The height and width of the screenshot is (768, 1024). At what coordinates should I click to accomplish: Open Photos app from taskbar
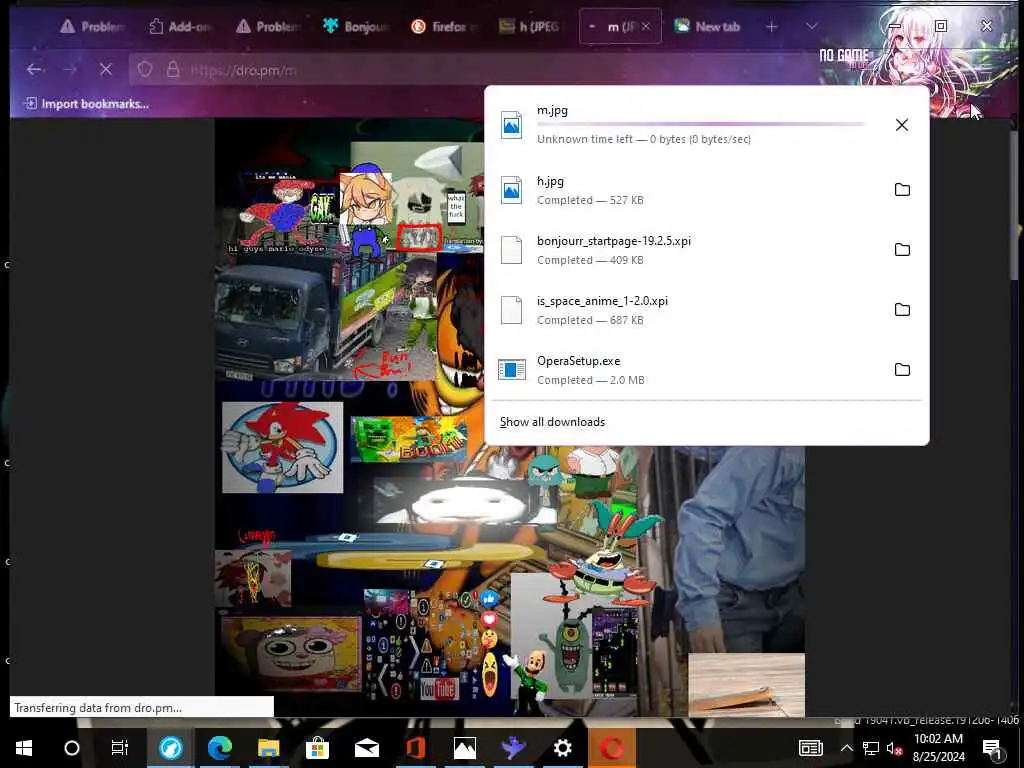coord(465,748)
